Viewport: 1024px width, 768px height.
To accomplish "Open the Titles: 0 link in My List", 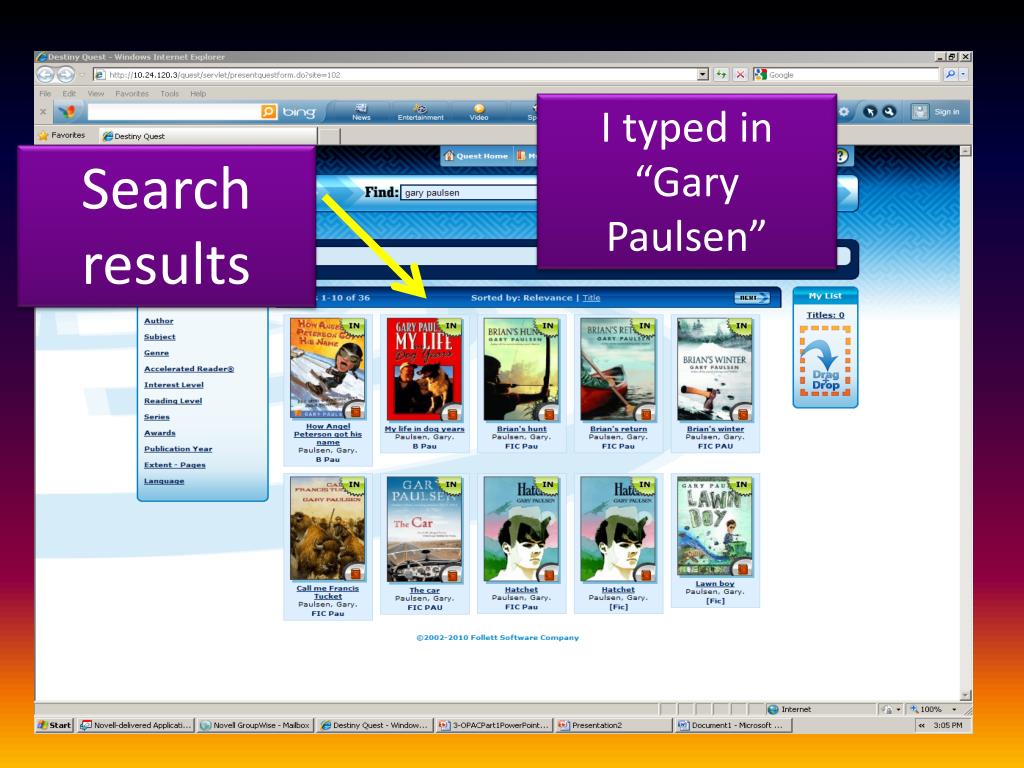I will pos(825,315).
